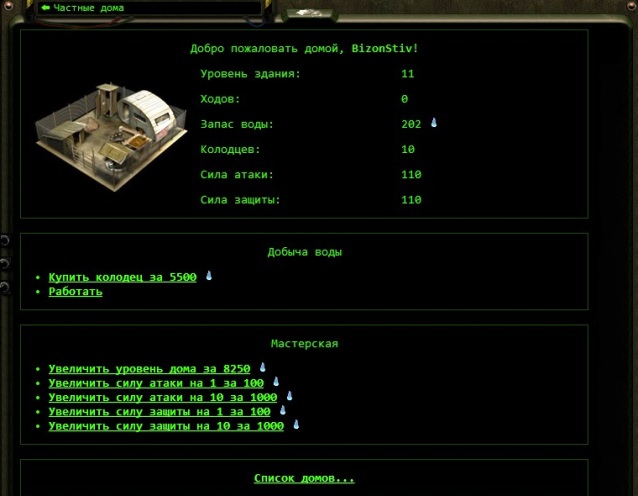Screen dimensions: 638x496
Task: Click water drop after силу атаки на 1 за 100
Action: (x=276, y=381)
